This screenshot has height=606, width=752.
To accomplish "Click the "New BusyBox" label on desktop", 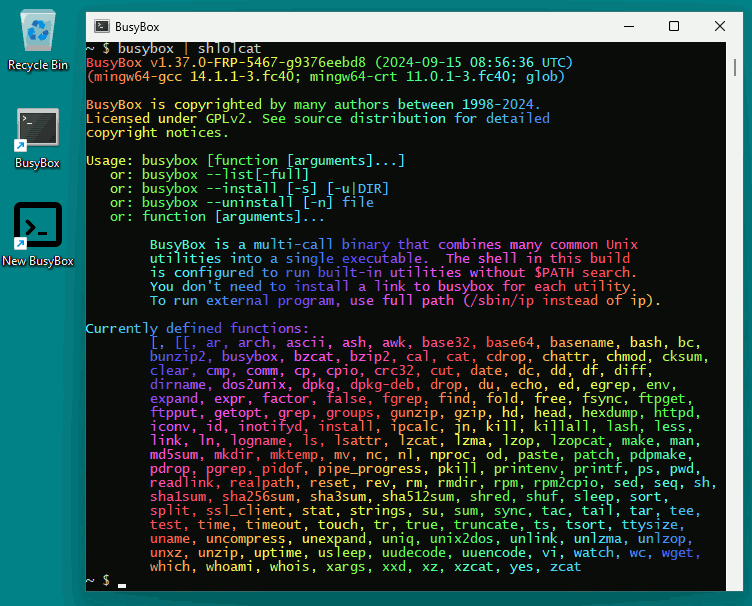I will pyautogui.click(x=38, y=261).
